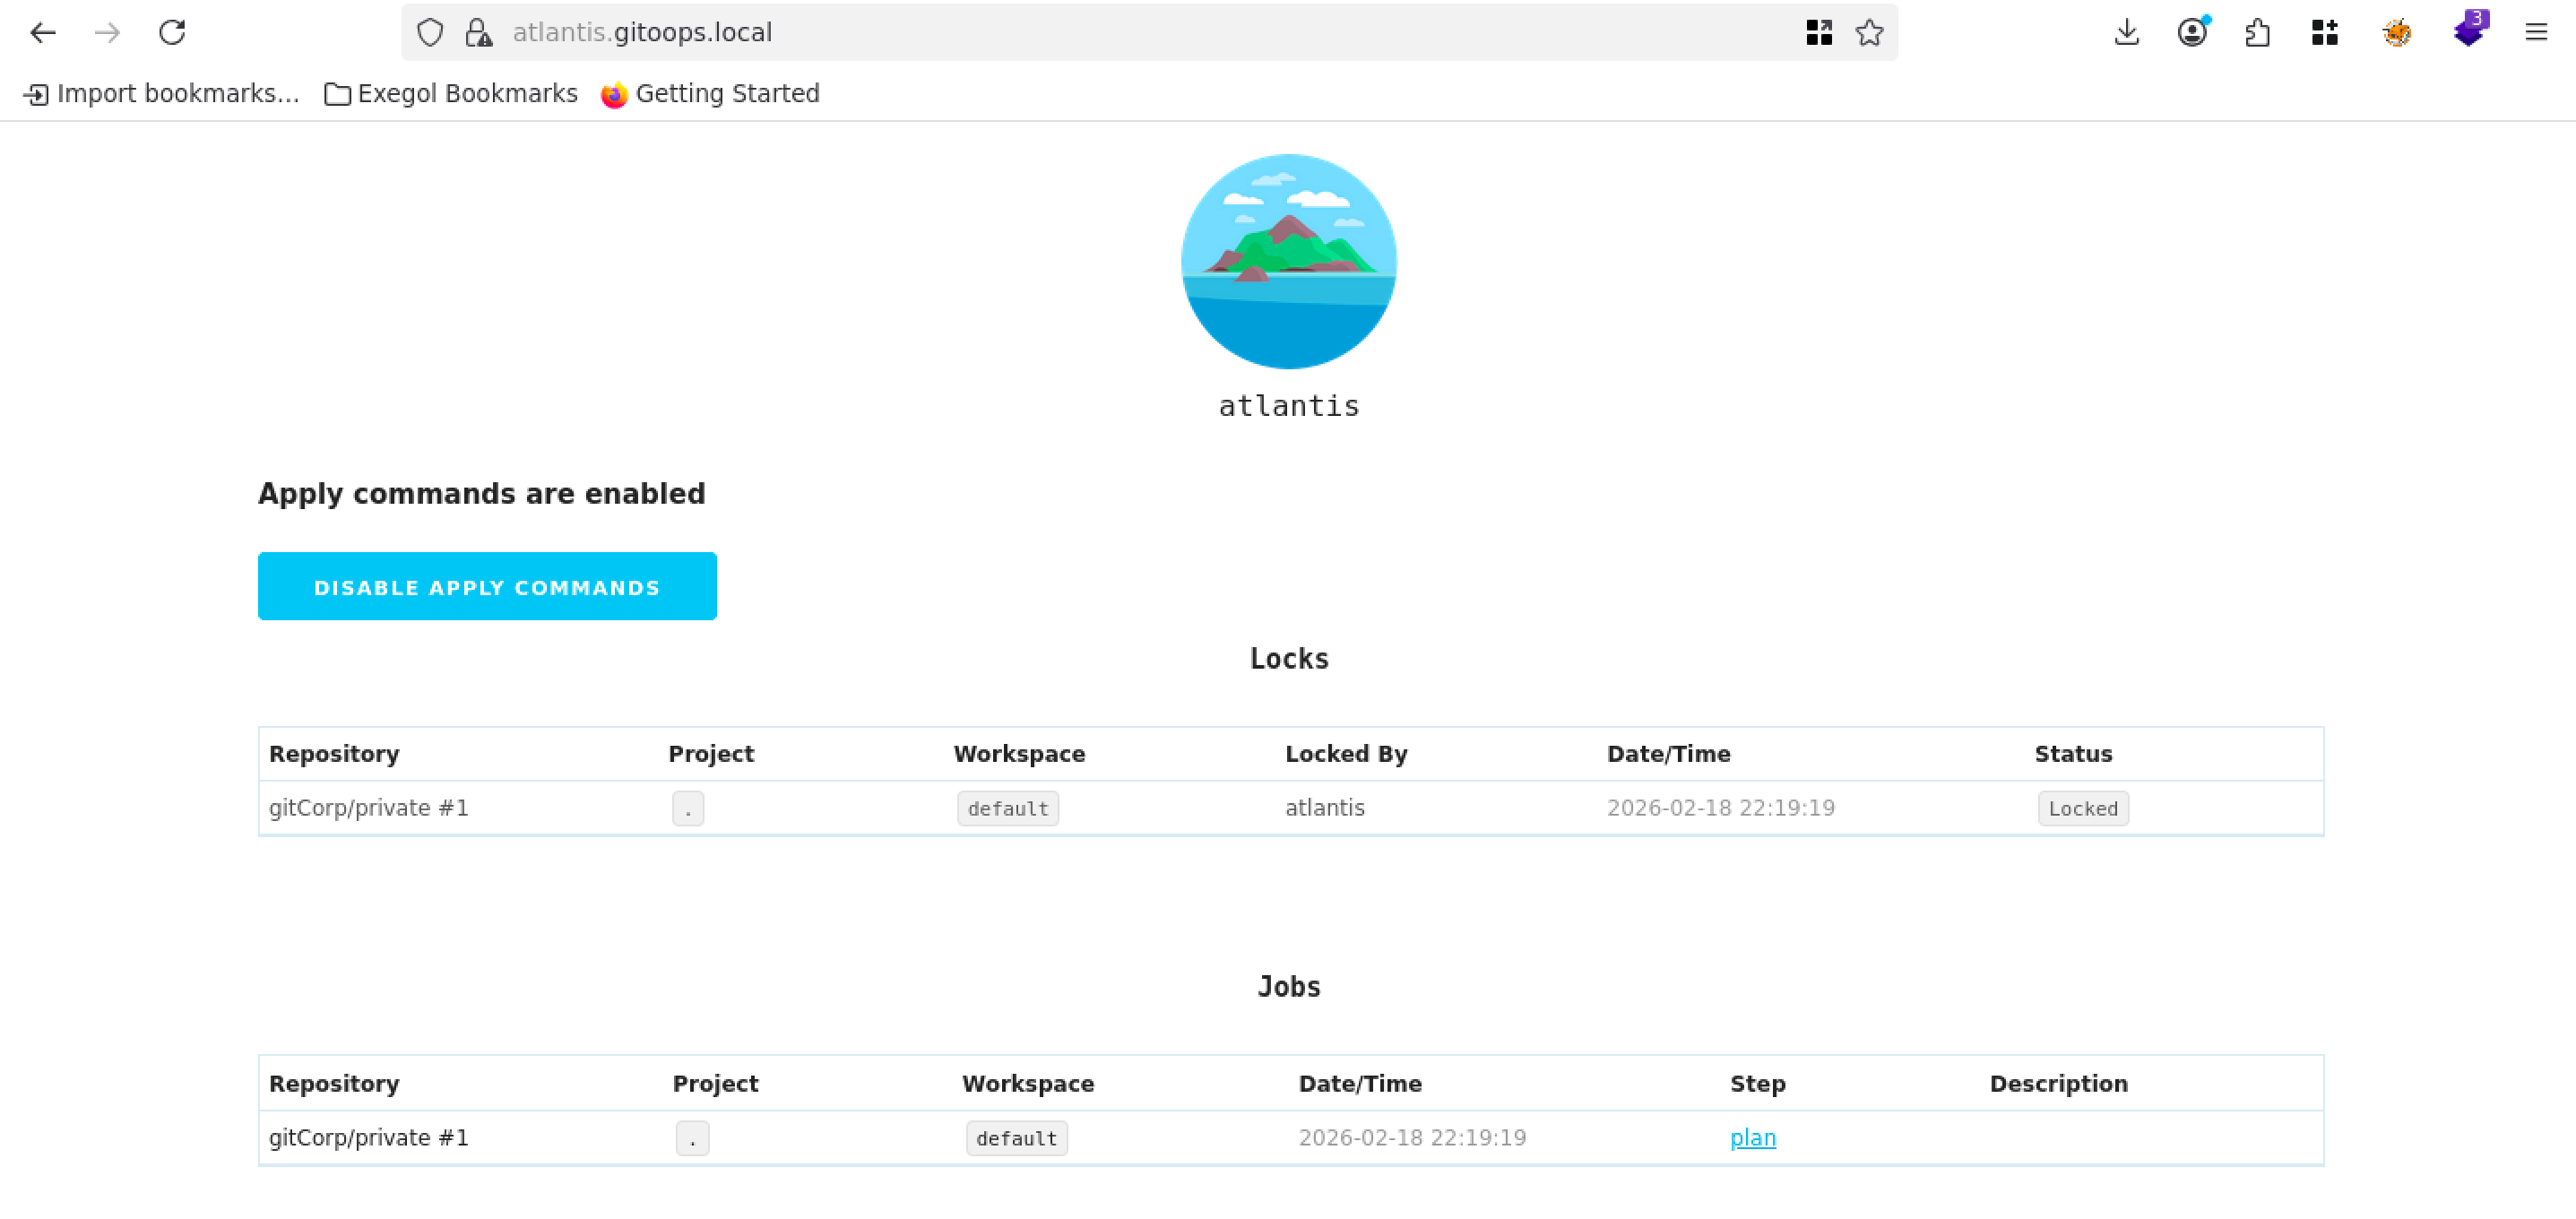Screen dimensions: 2576x1219
Task: Bookmark this page with the star
Action: [1868, 33]
